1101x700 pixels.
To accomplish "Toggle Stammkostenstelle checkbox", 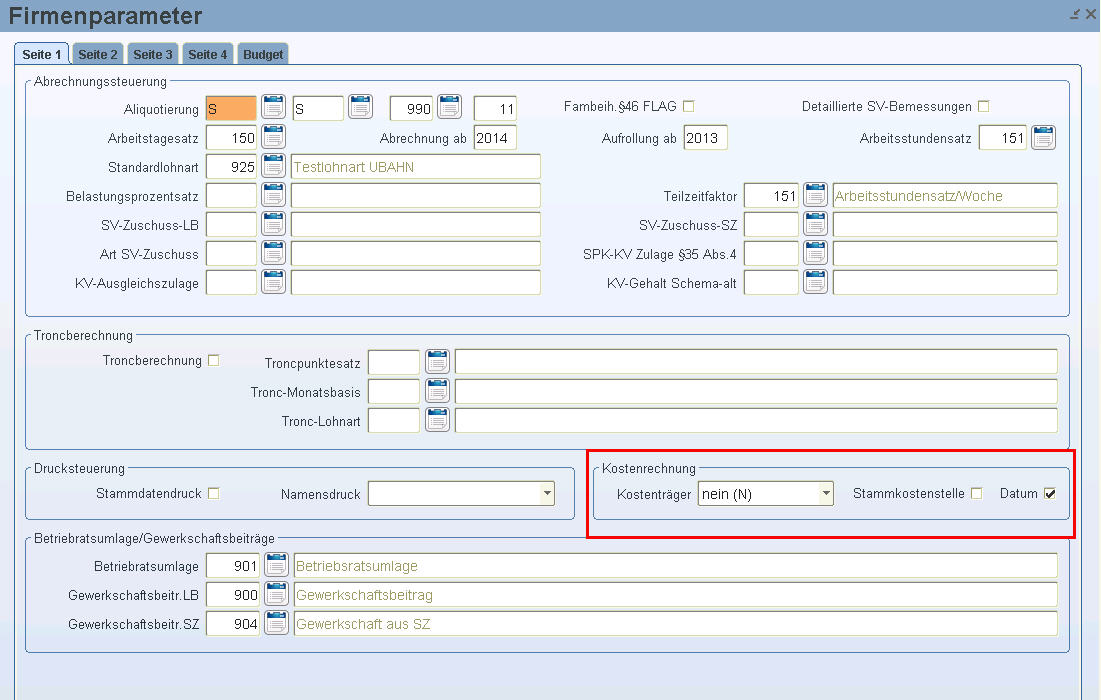I will click(x=977, y=494).
